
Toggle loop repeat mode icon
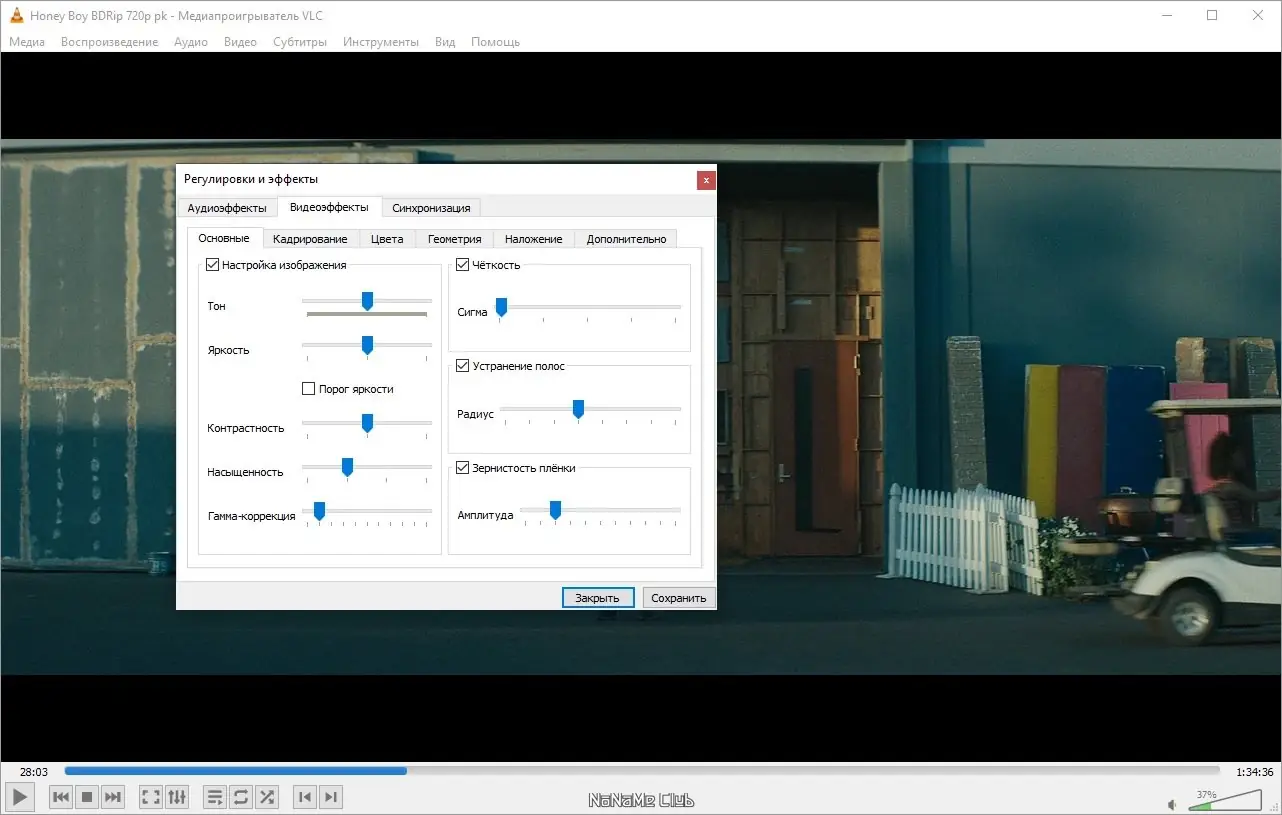(241, 797)
